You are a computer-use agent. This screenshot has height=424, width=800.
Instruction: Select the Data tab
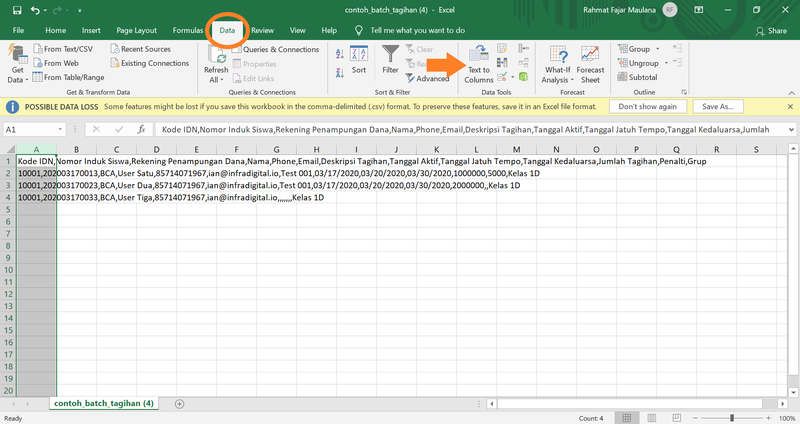227,31
